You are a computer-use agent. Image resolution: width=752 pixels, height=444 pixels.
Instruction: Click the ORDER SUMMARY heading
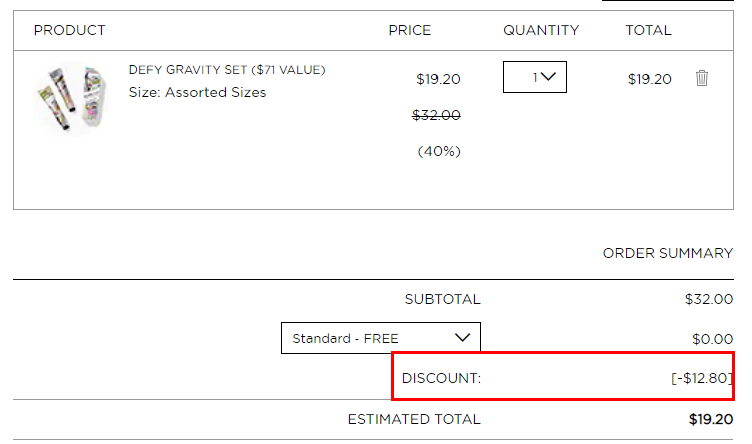click(x=668, y=253)
